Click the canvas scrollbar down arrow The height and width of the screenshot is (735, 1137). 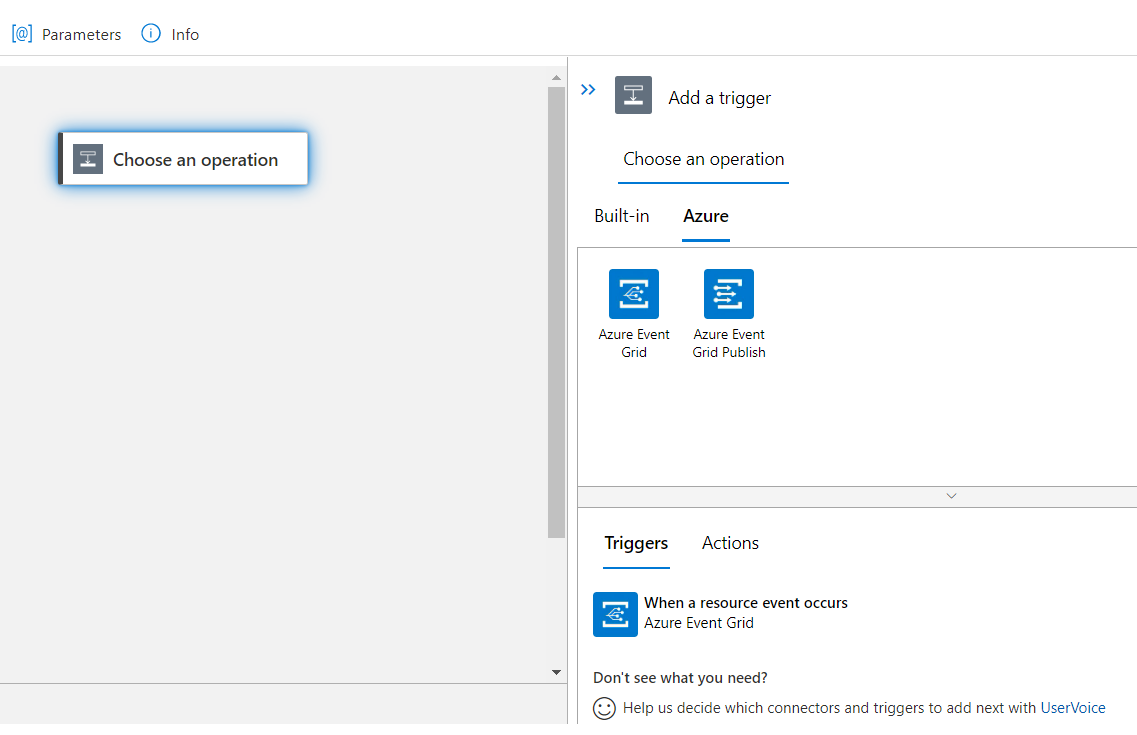click(x=556, y=673)
